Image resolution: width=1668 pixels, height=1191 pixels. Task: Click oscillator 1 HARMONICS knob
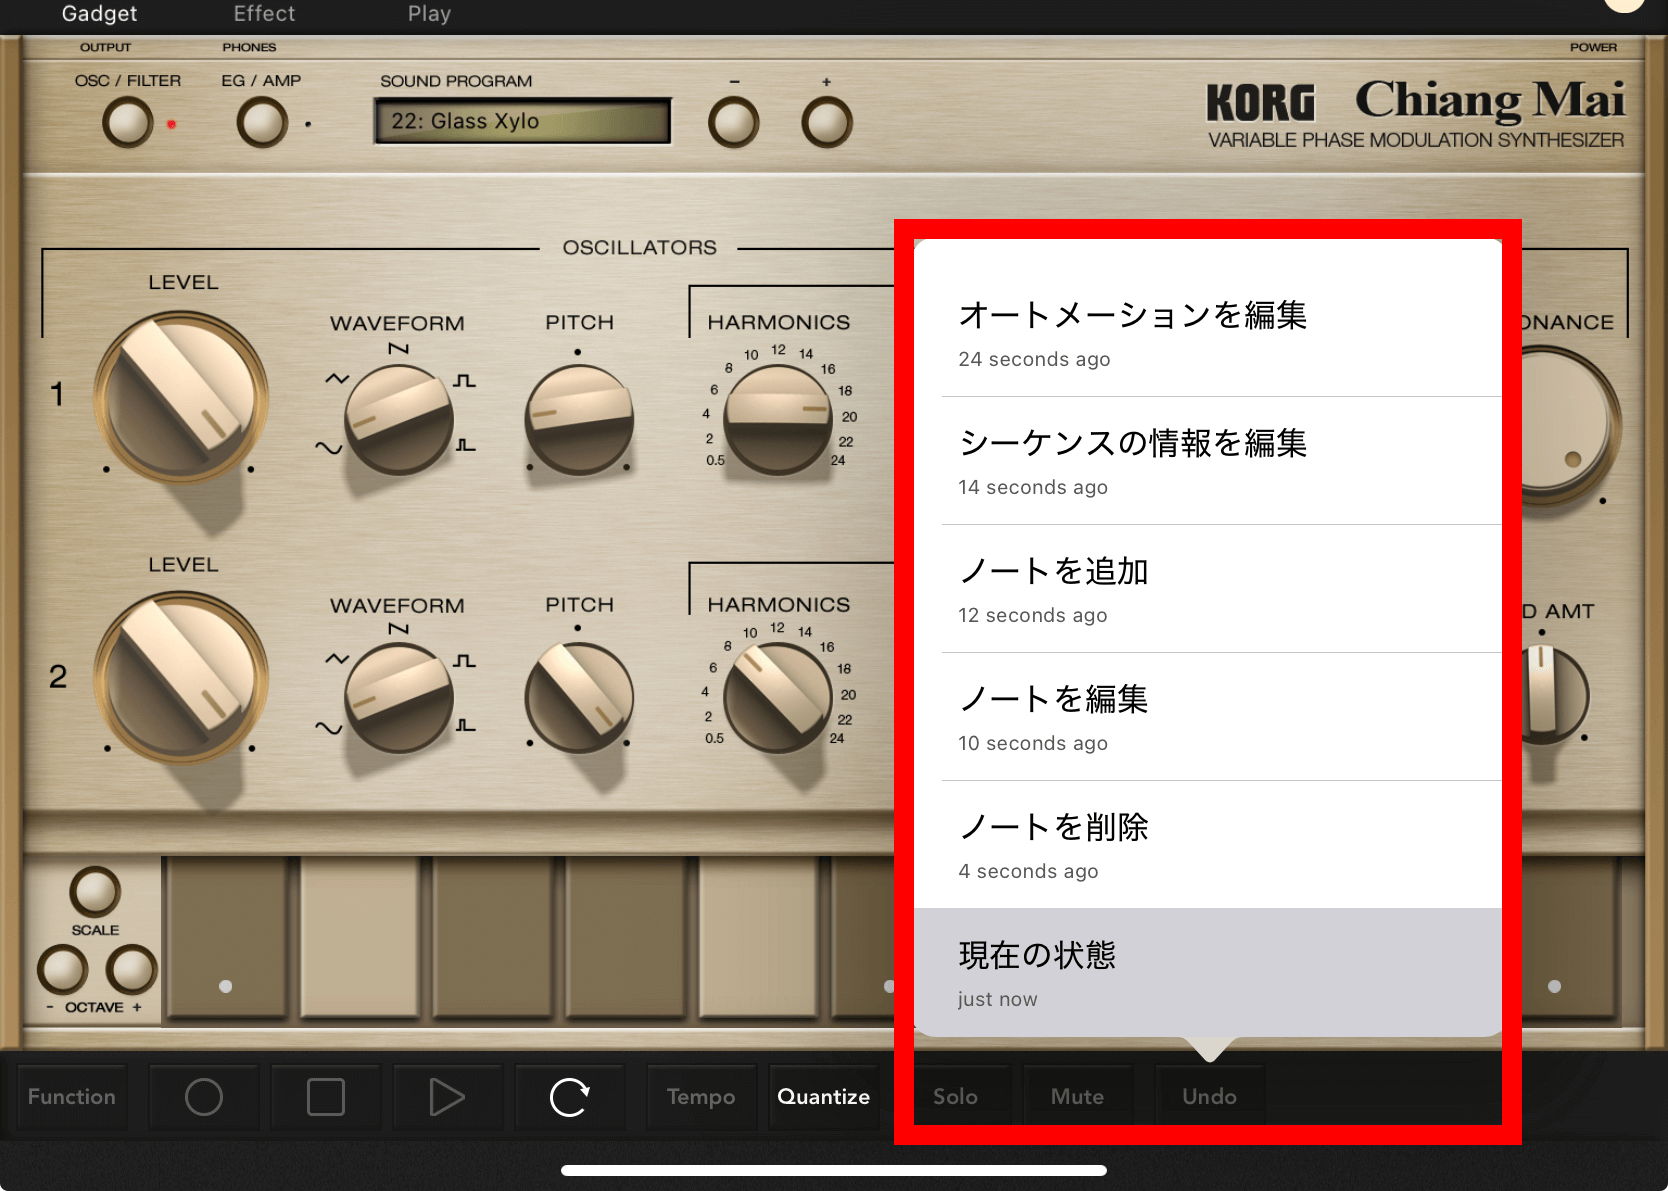coord(778,419)
